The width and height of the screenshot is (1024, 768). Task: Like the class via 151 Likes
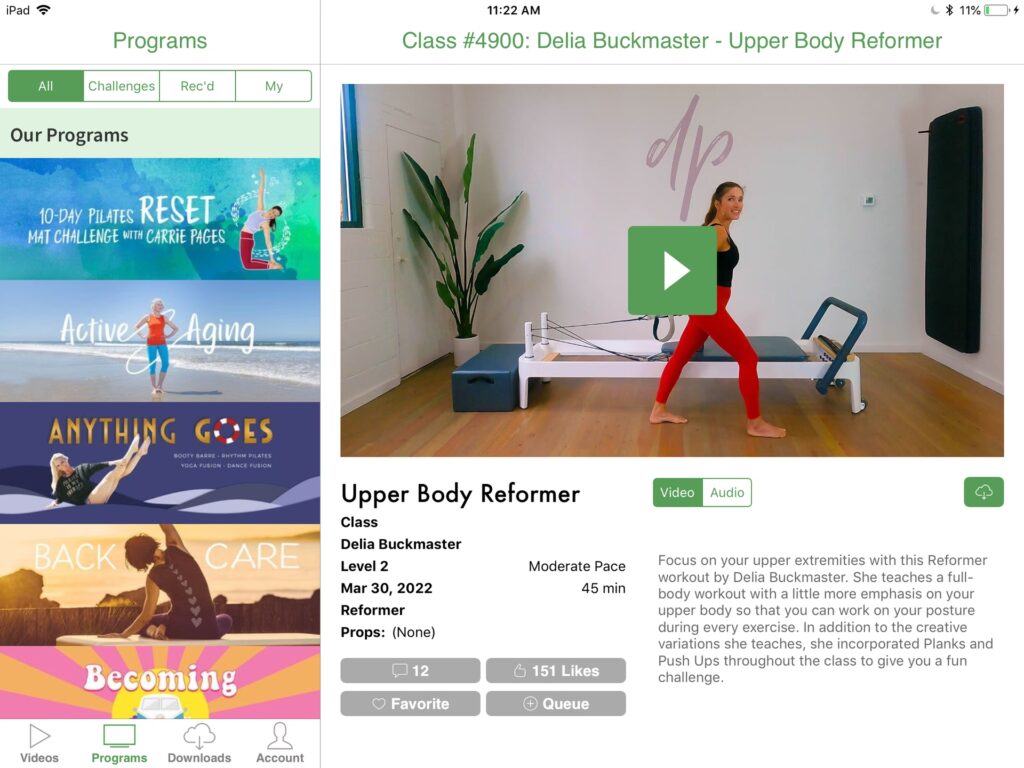pos(556,671)
